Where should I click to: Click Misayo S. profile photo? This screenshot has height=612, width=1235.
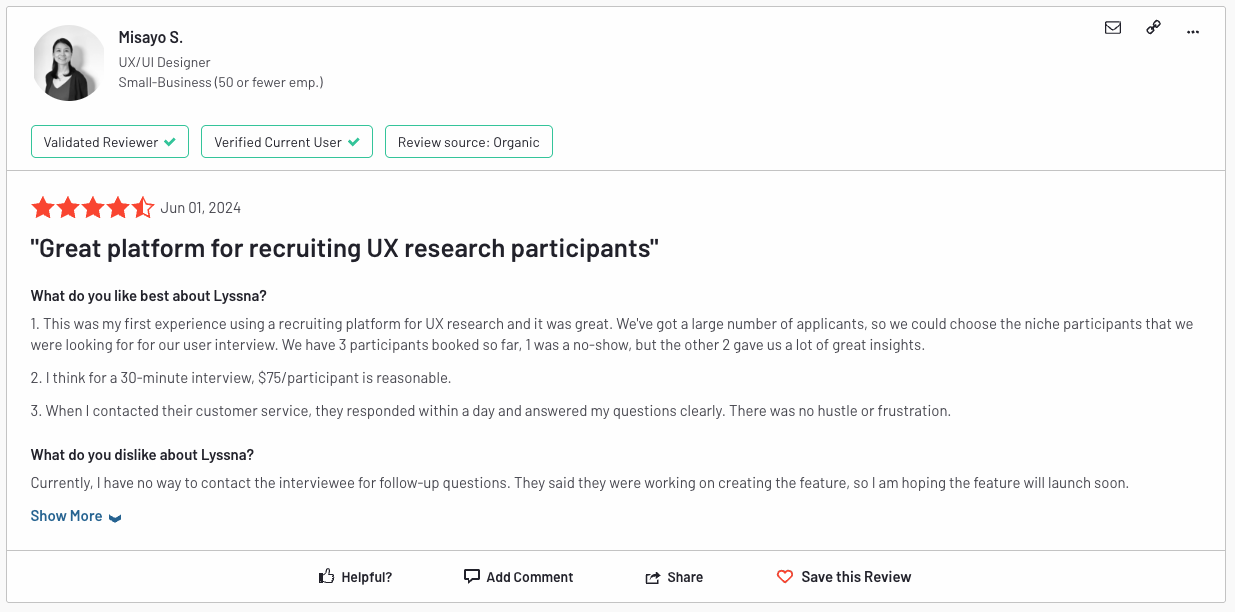(x=69, y=63)
